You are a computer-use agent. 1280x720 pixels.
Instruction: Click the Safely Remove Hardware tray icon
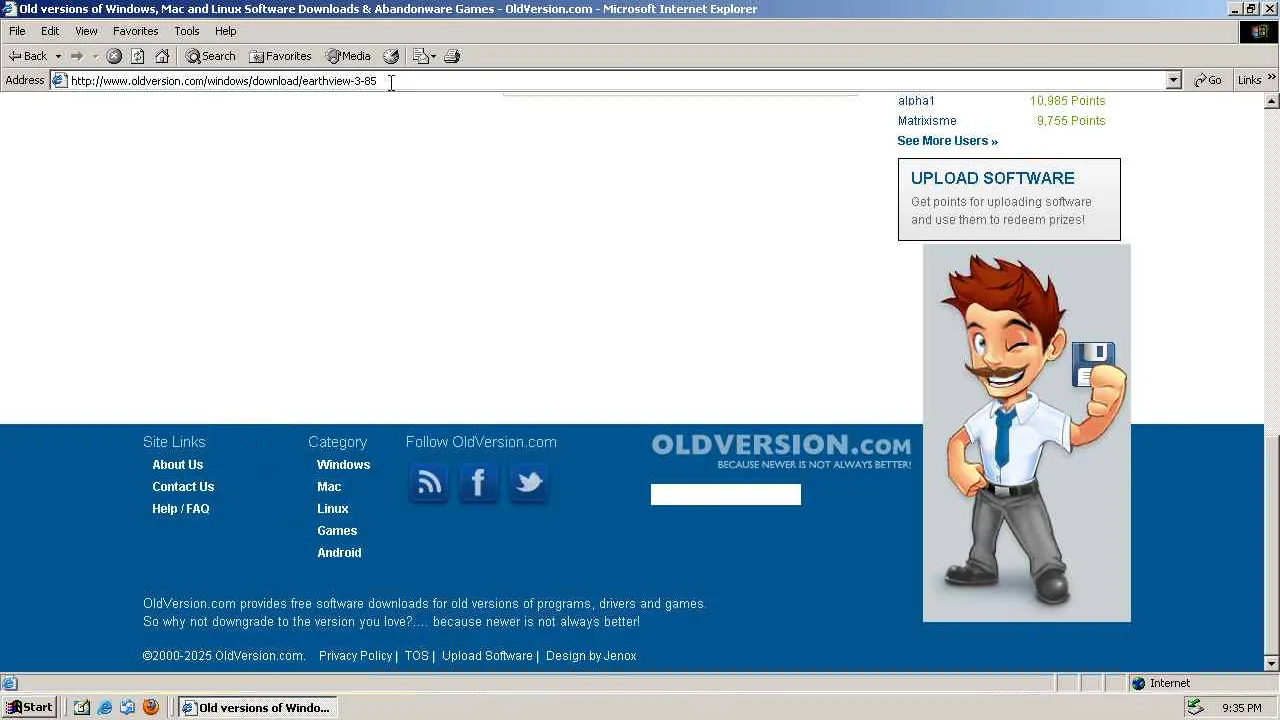pos(1194,707)
